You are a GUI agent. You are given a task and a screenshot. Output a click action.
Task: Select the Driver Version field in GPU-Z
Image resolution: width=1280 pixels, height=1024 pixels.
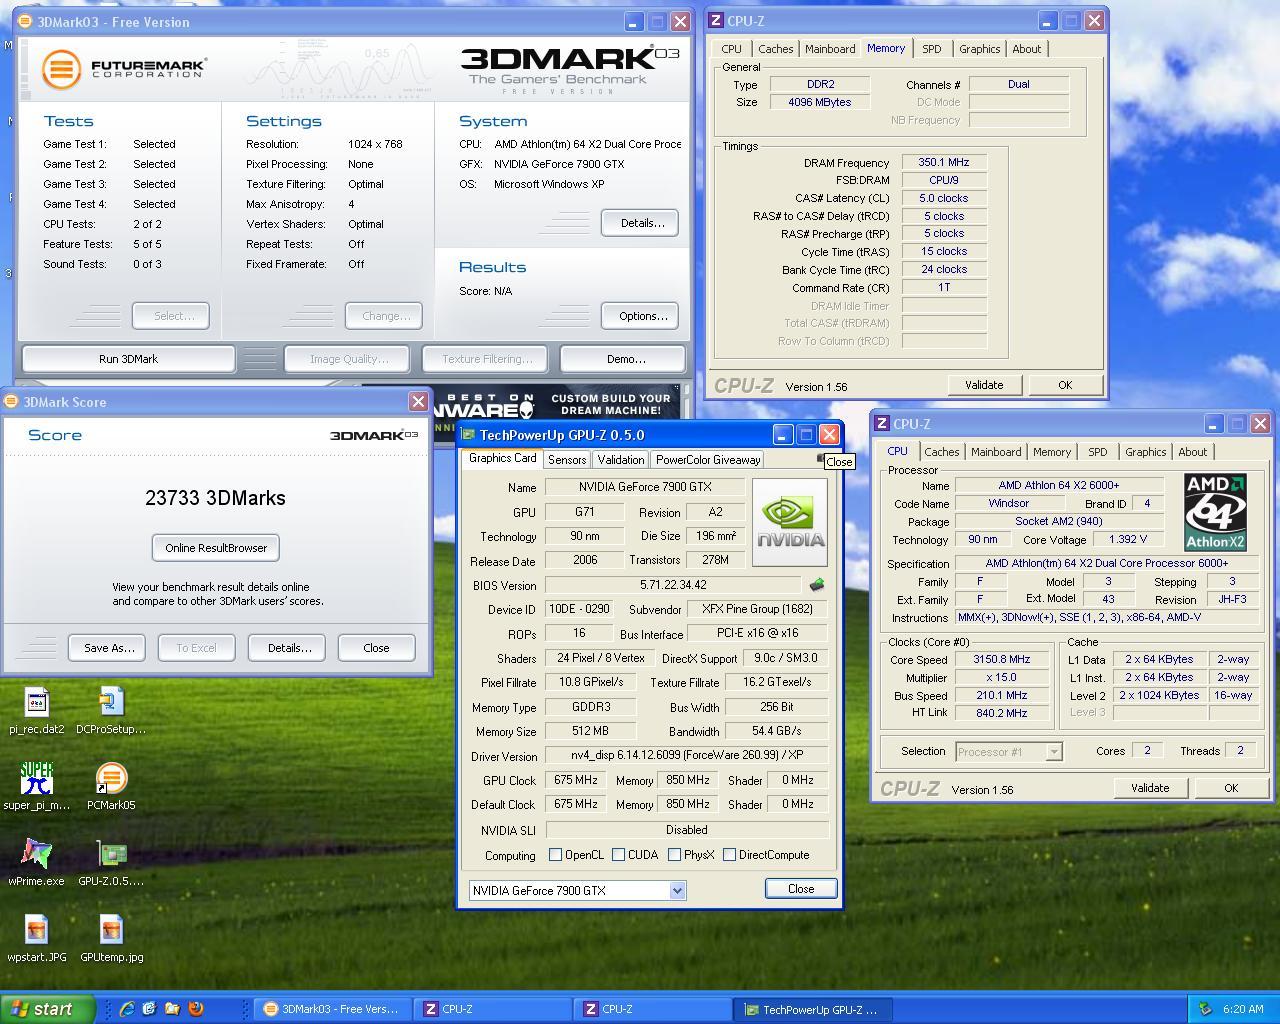point(686,755)
